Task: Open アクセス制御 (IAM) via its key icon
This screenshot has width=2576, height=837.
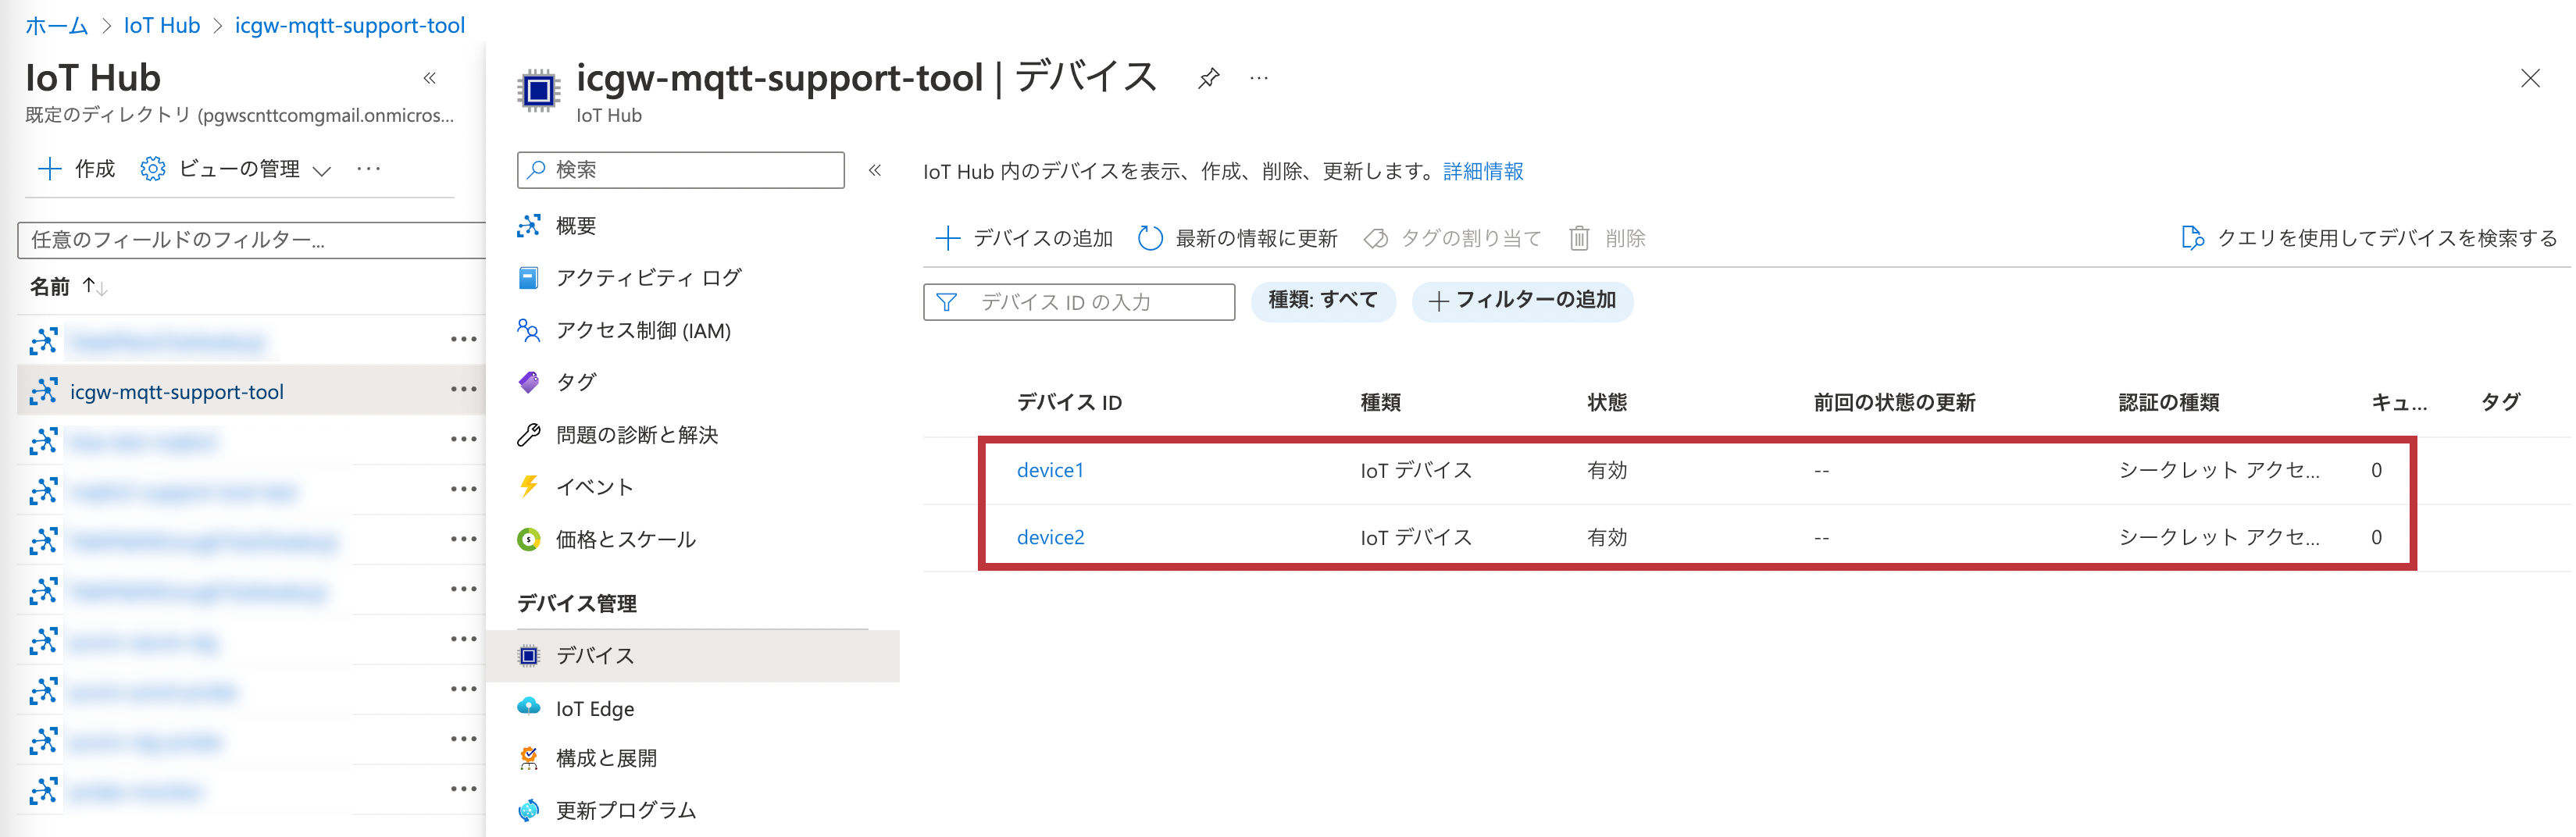Action: [x=531, y=330]
